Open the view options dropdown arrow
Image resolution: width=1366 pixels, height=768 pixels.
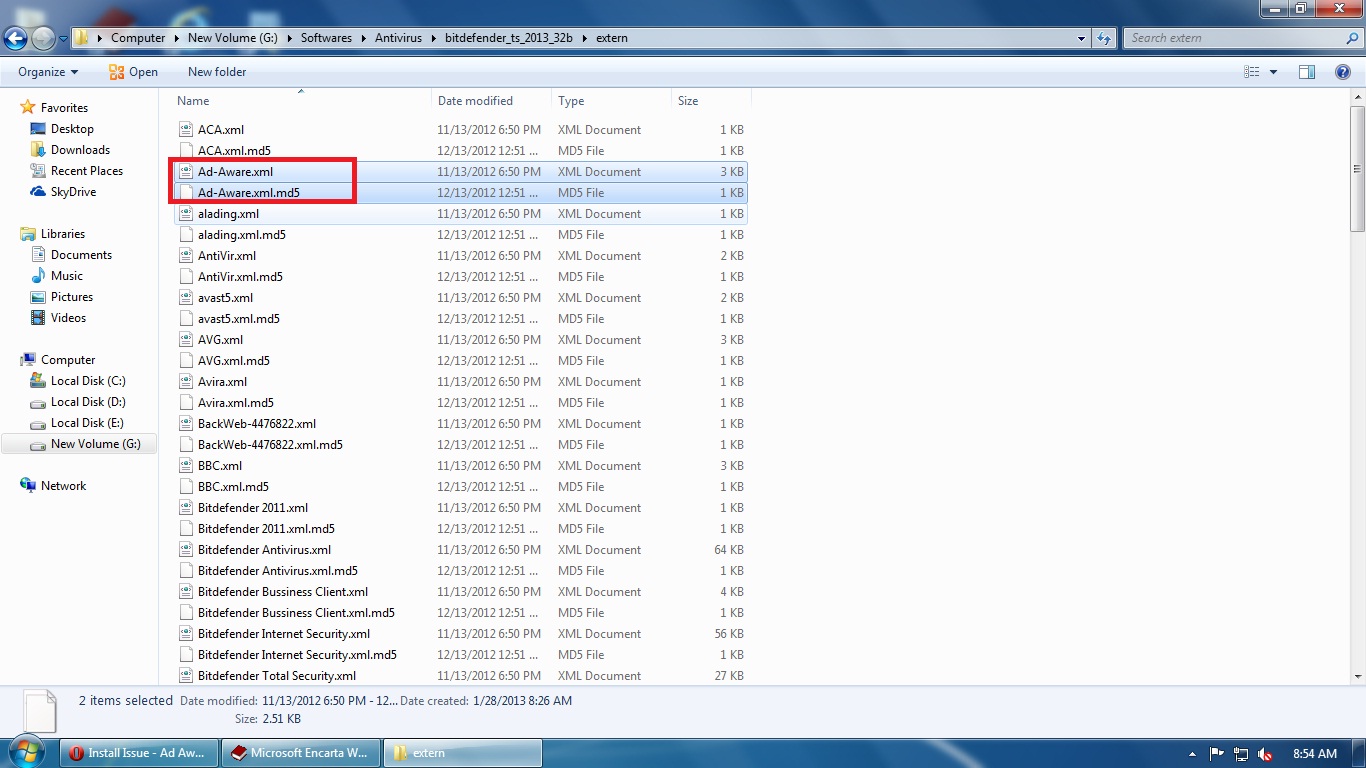[x=1273, y=72]
